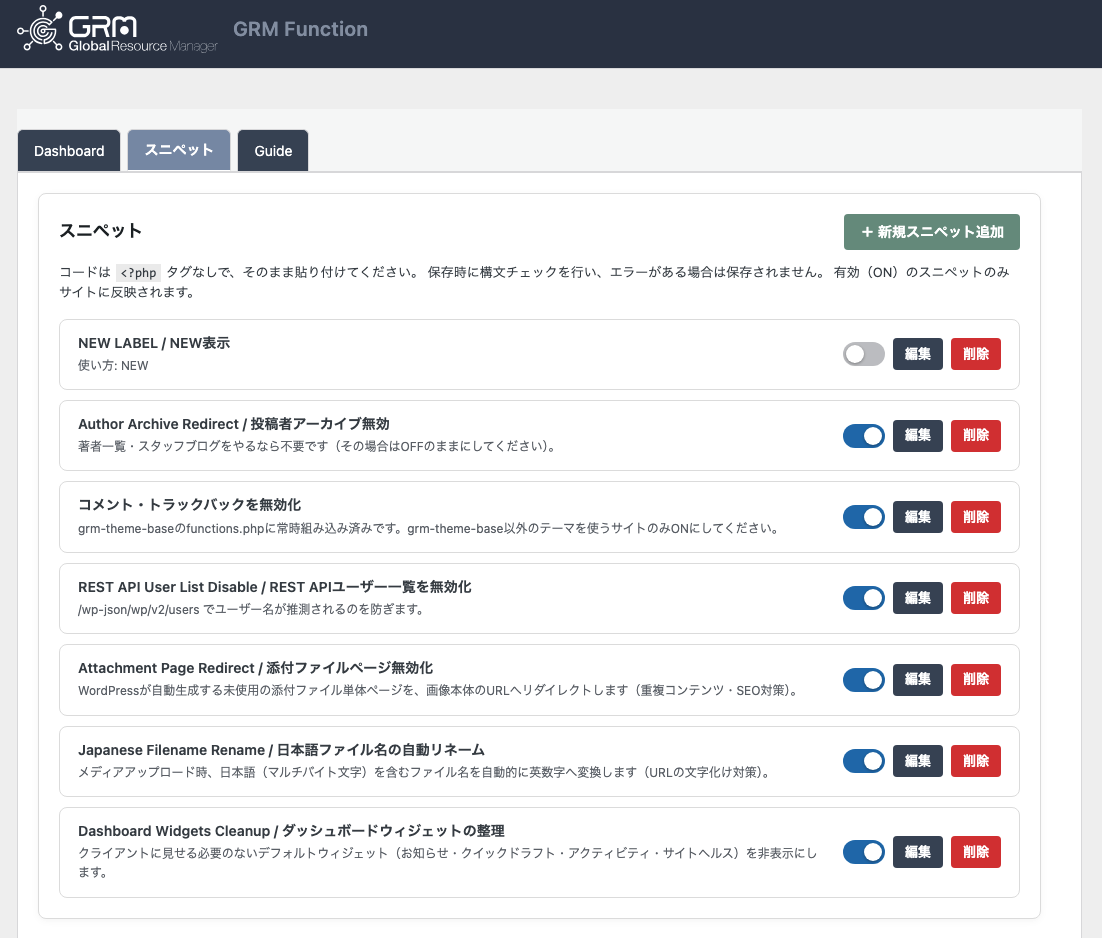Delete the REST API User List snippet
The width and height of the screenshot is (1102, 938).
click(975, 598)
